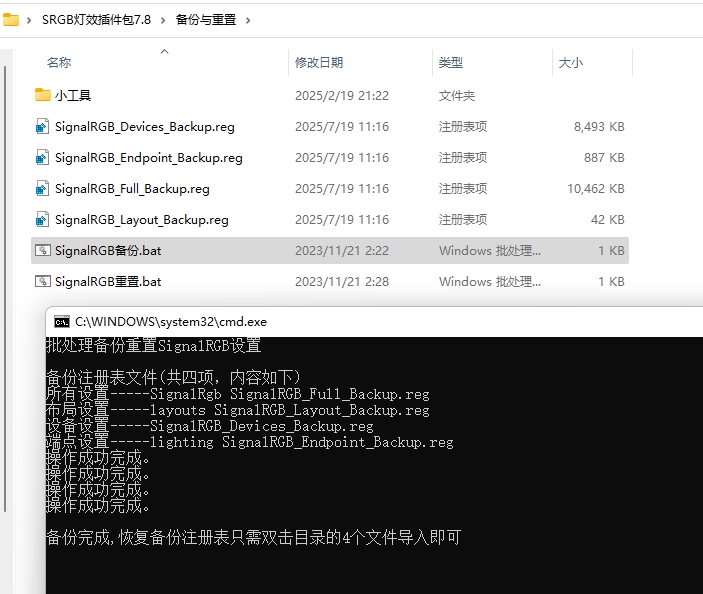Click the 10,462 KB size cell
Viewport: 703px width, 594px height.
[596, 188]
